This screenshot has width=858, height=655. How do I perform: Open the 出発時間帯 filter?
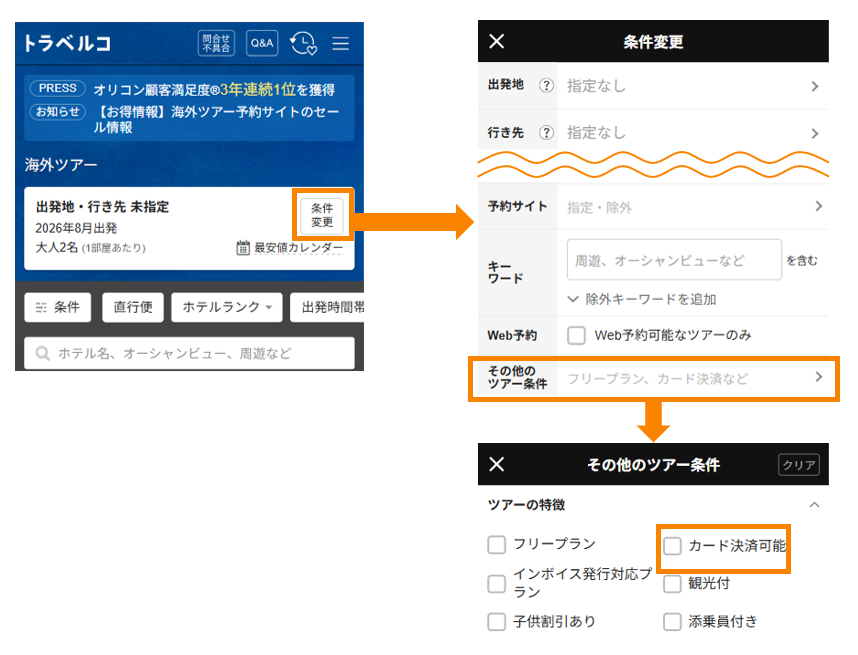tap(327, 307)
